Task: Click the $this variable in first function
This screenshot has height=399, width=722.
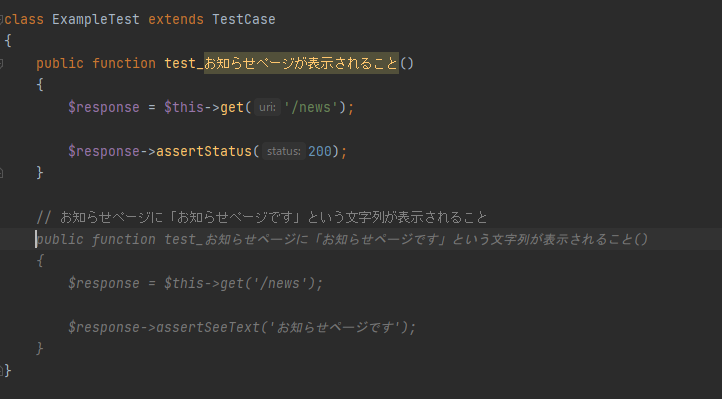Action: (184, 107)
